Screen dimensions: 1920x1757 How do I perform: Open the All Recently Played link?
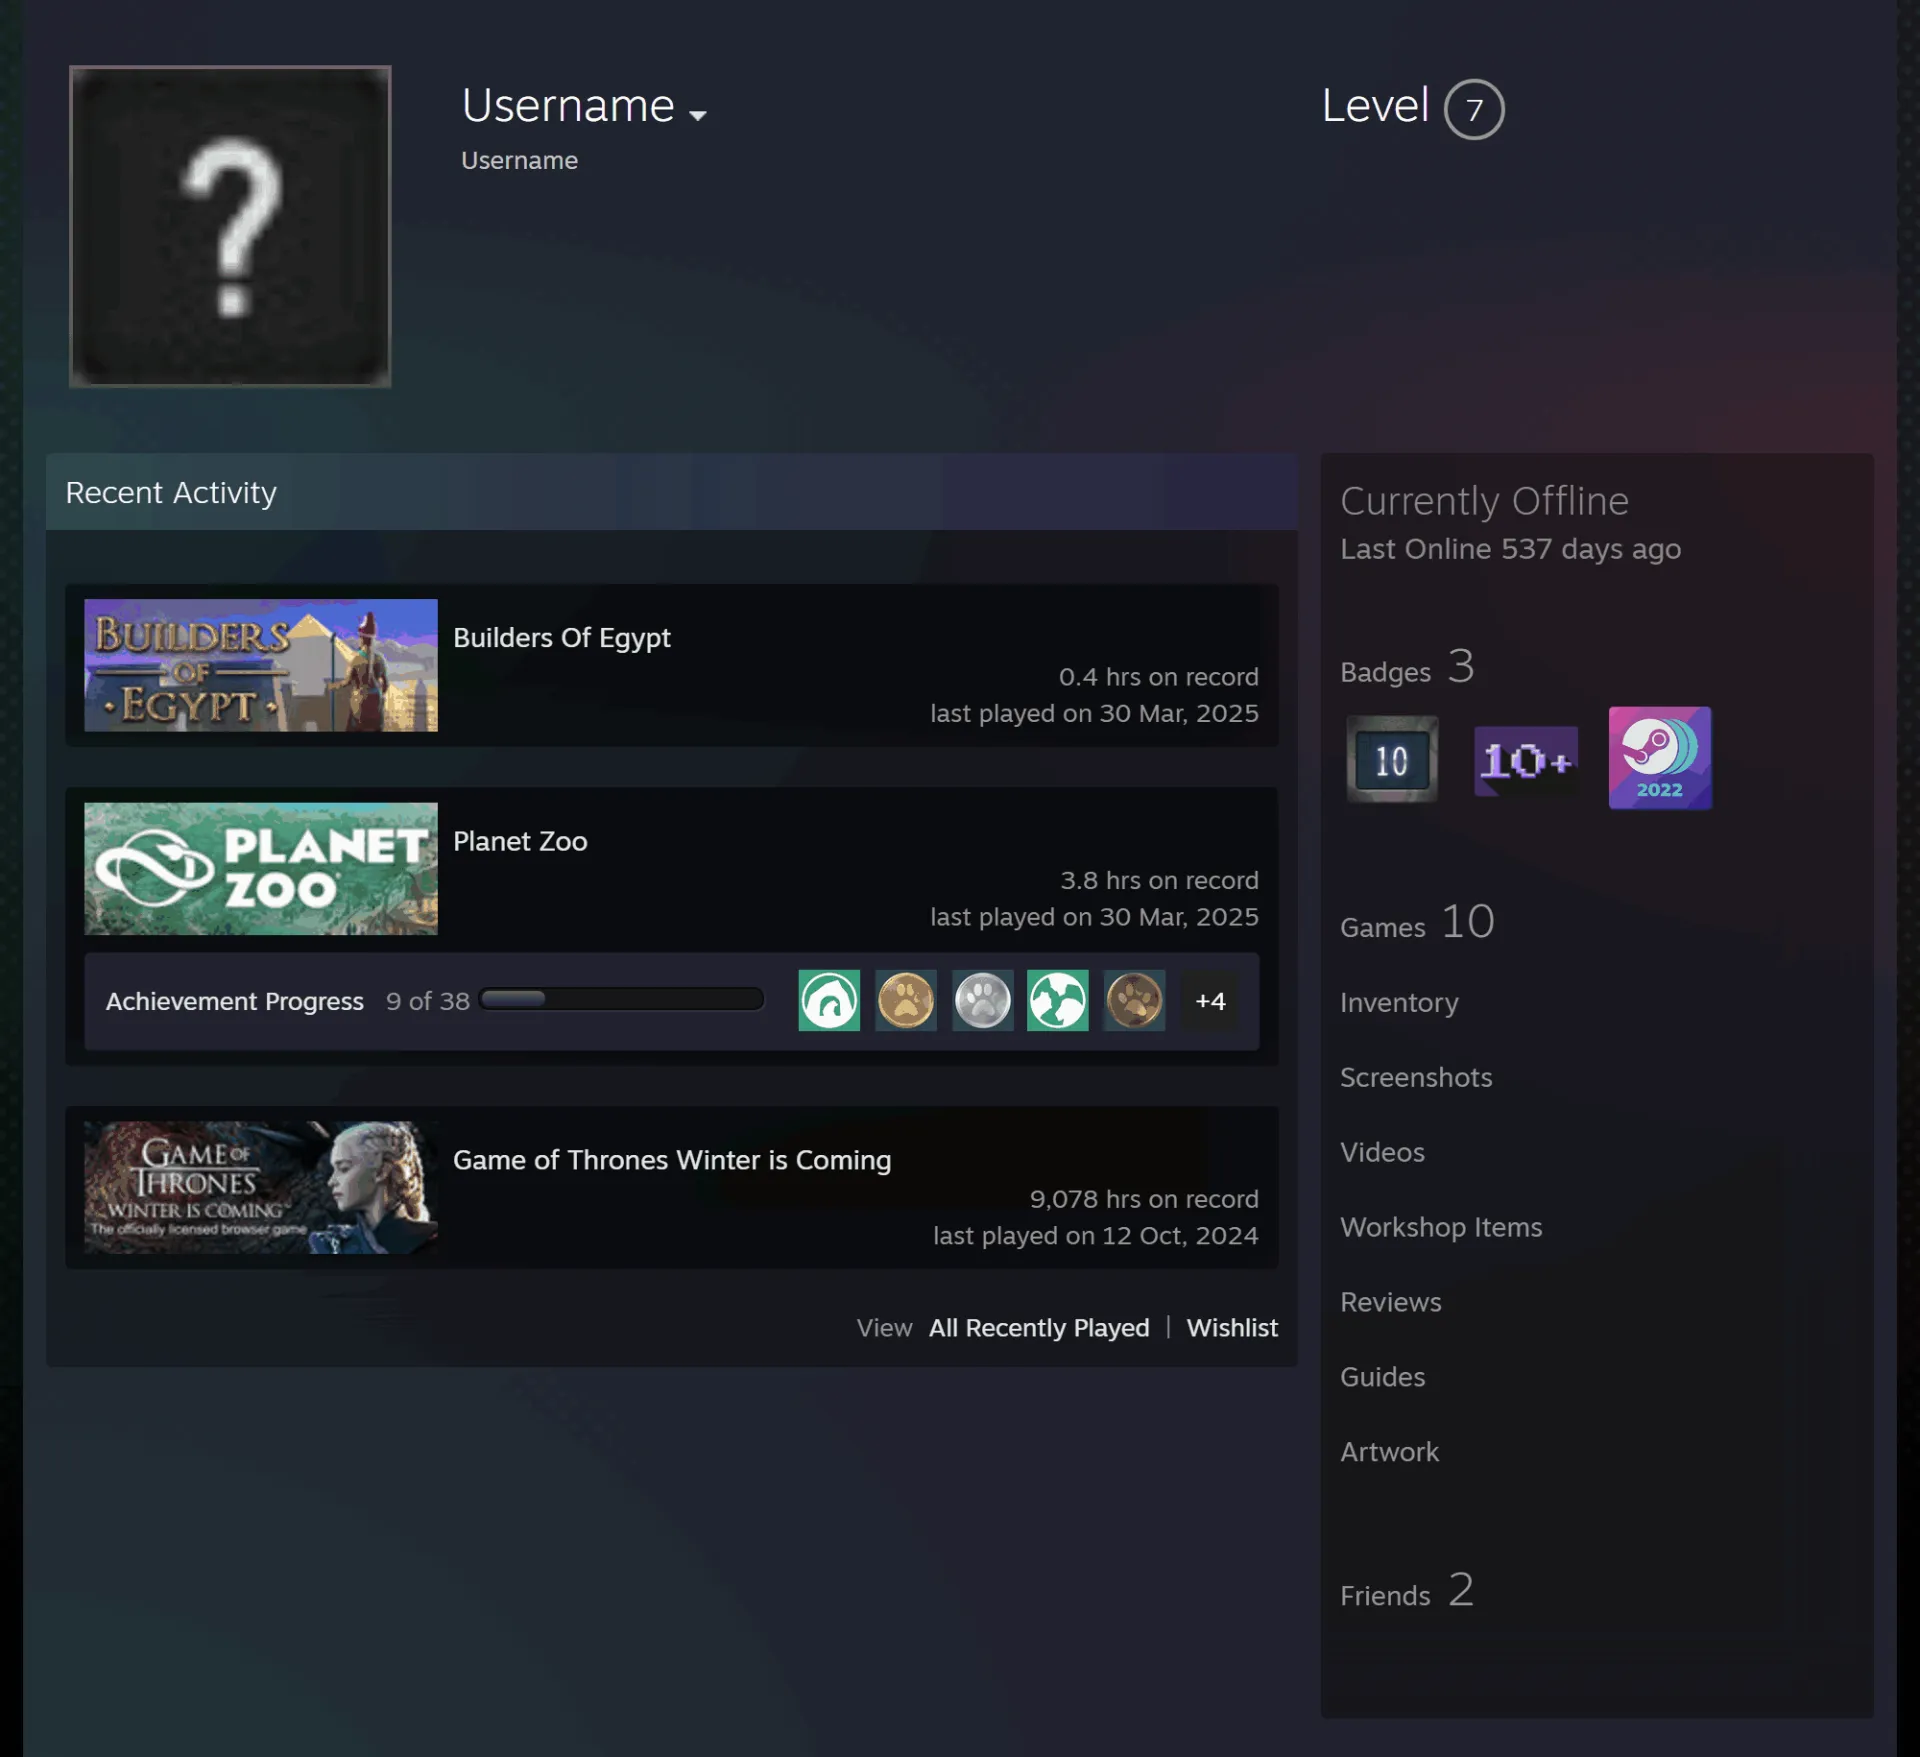[1039, 1327]
